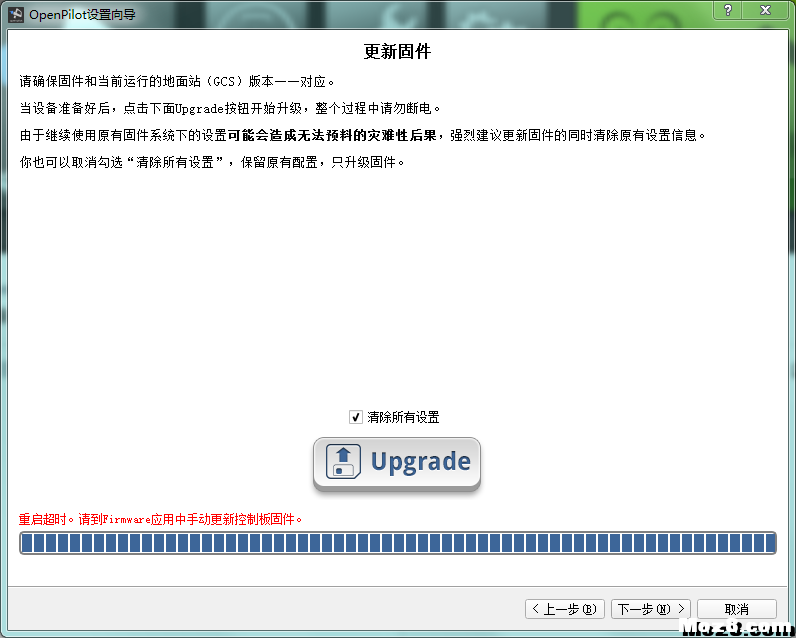Viewport: 796px width, 638px height.
Task: Click the OpenPilot title bar app icon
Action: pyautogui.click(x=16, y=15)
